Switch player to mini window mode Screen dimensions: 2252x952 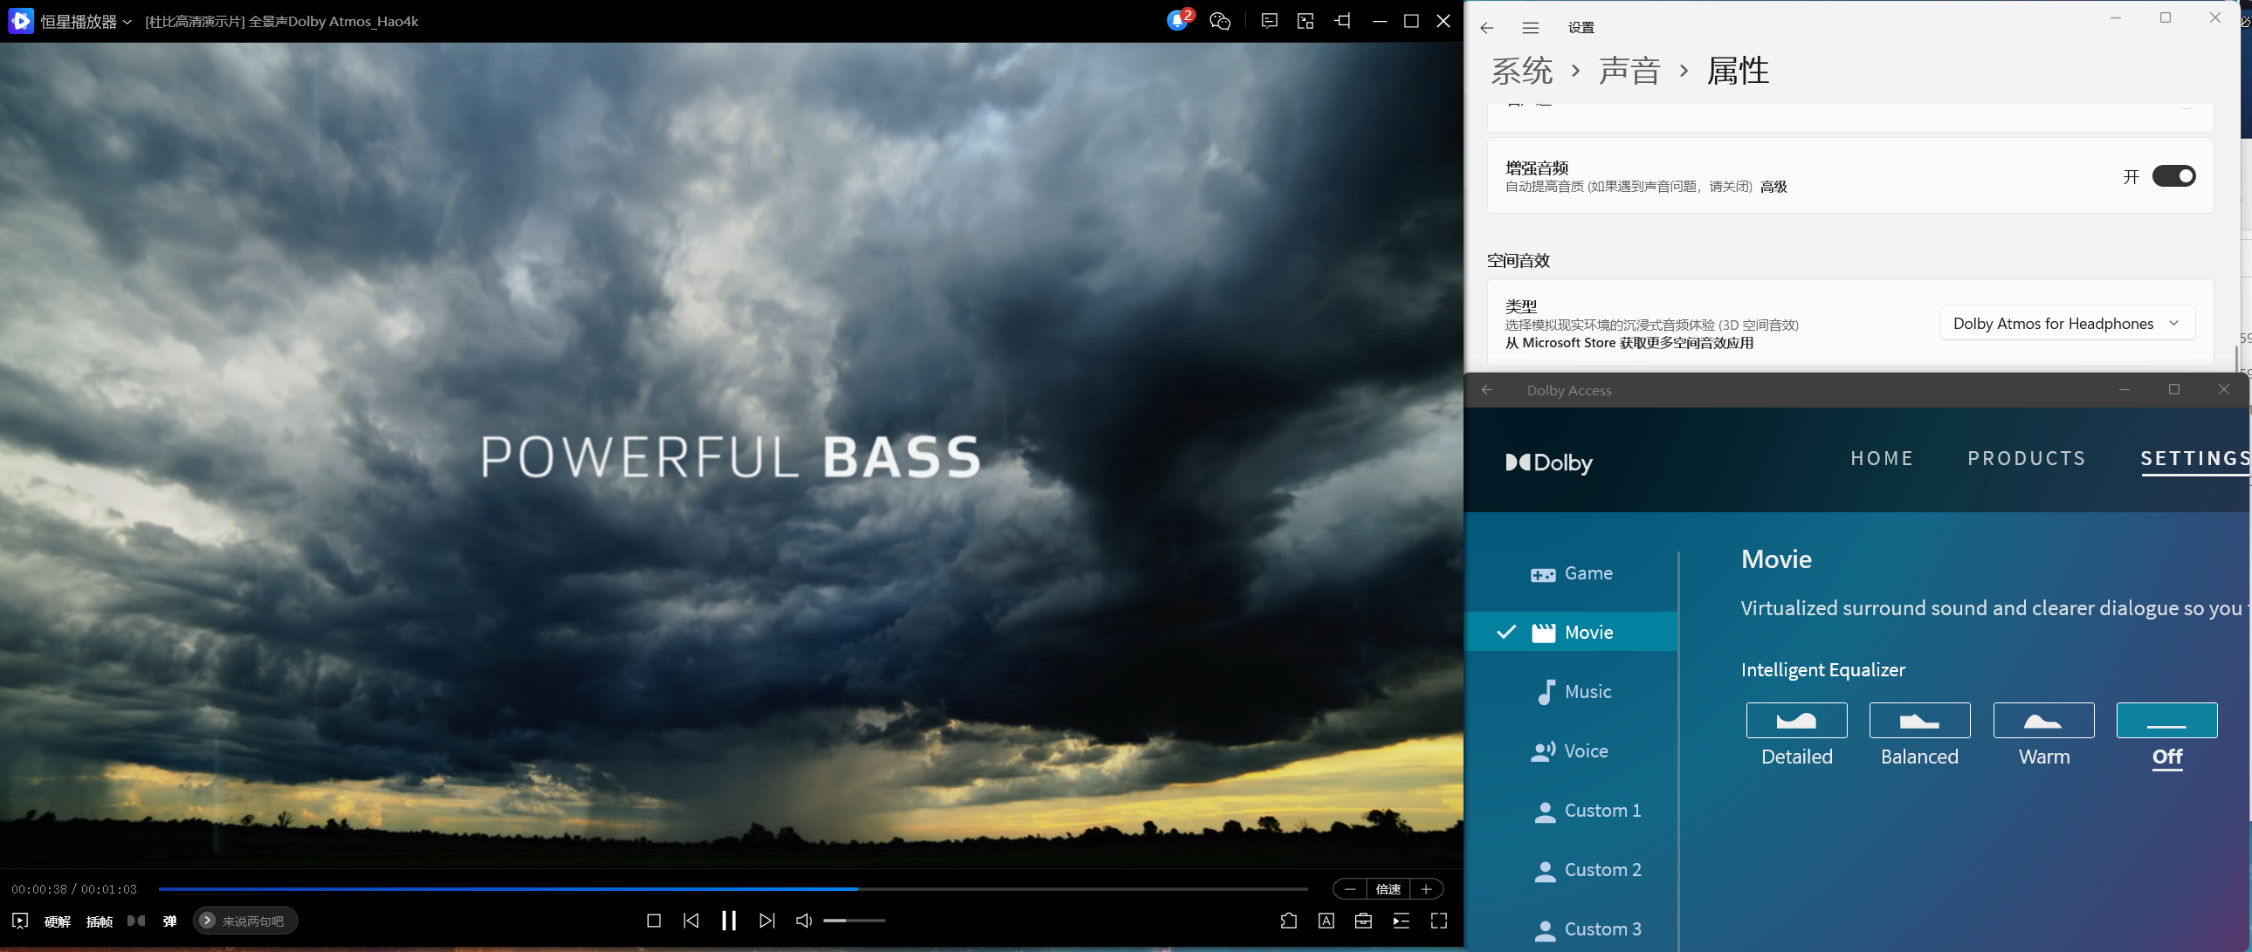1306,21
